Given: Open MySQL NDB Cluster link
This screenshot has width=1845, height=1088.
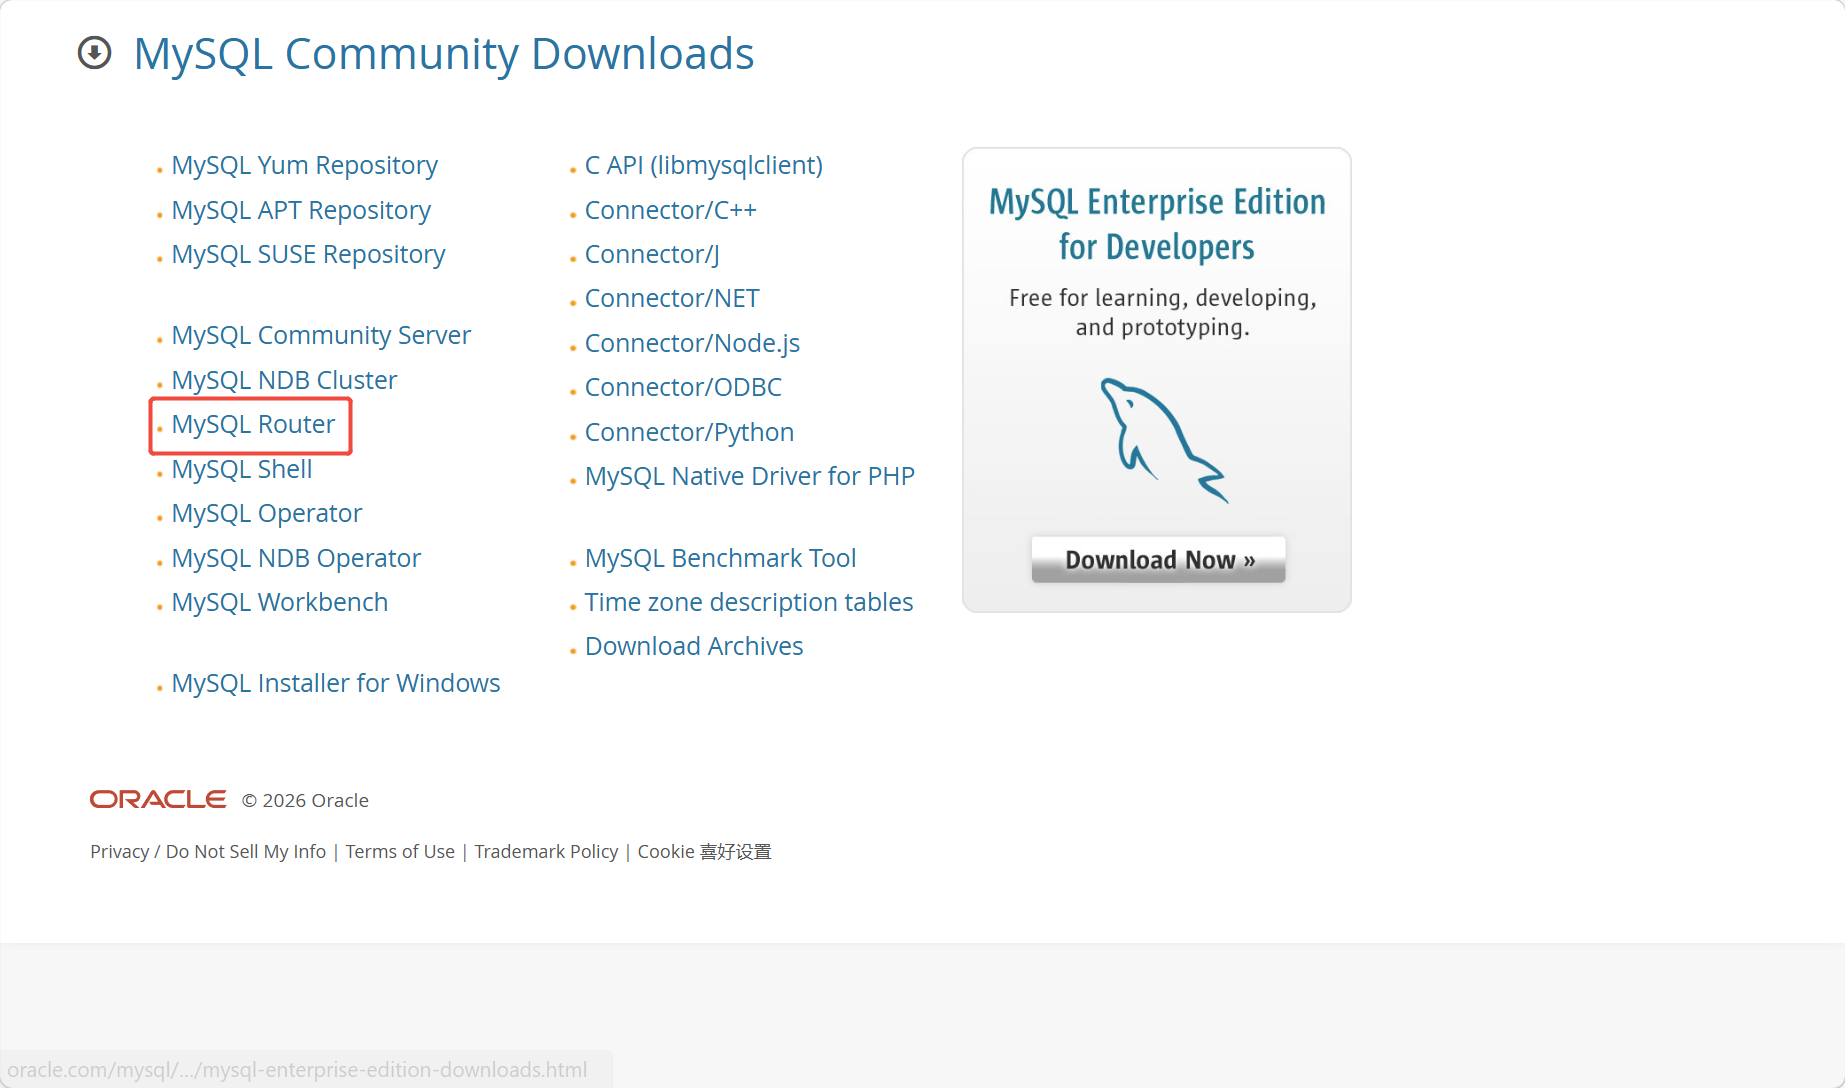Looking at the screenshot, I should point(284,380).
